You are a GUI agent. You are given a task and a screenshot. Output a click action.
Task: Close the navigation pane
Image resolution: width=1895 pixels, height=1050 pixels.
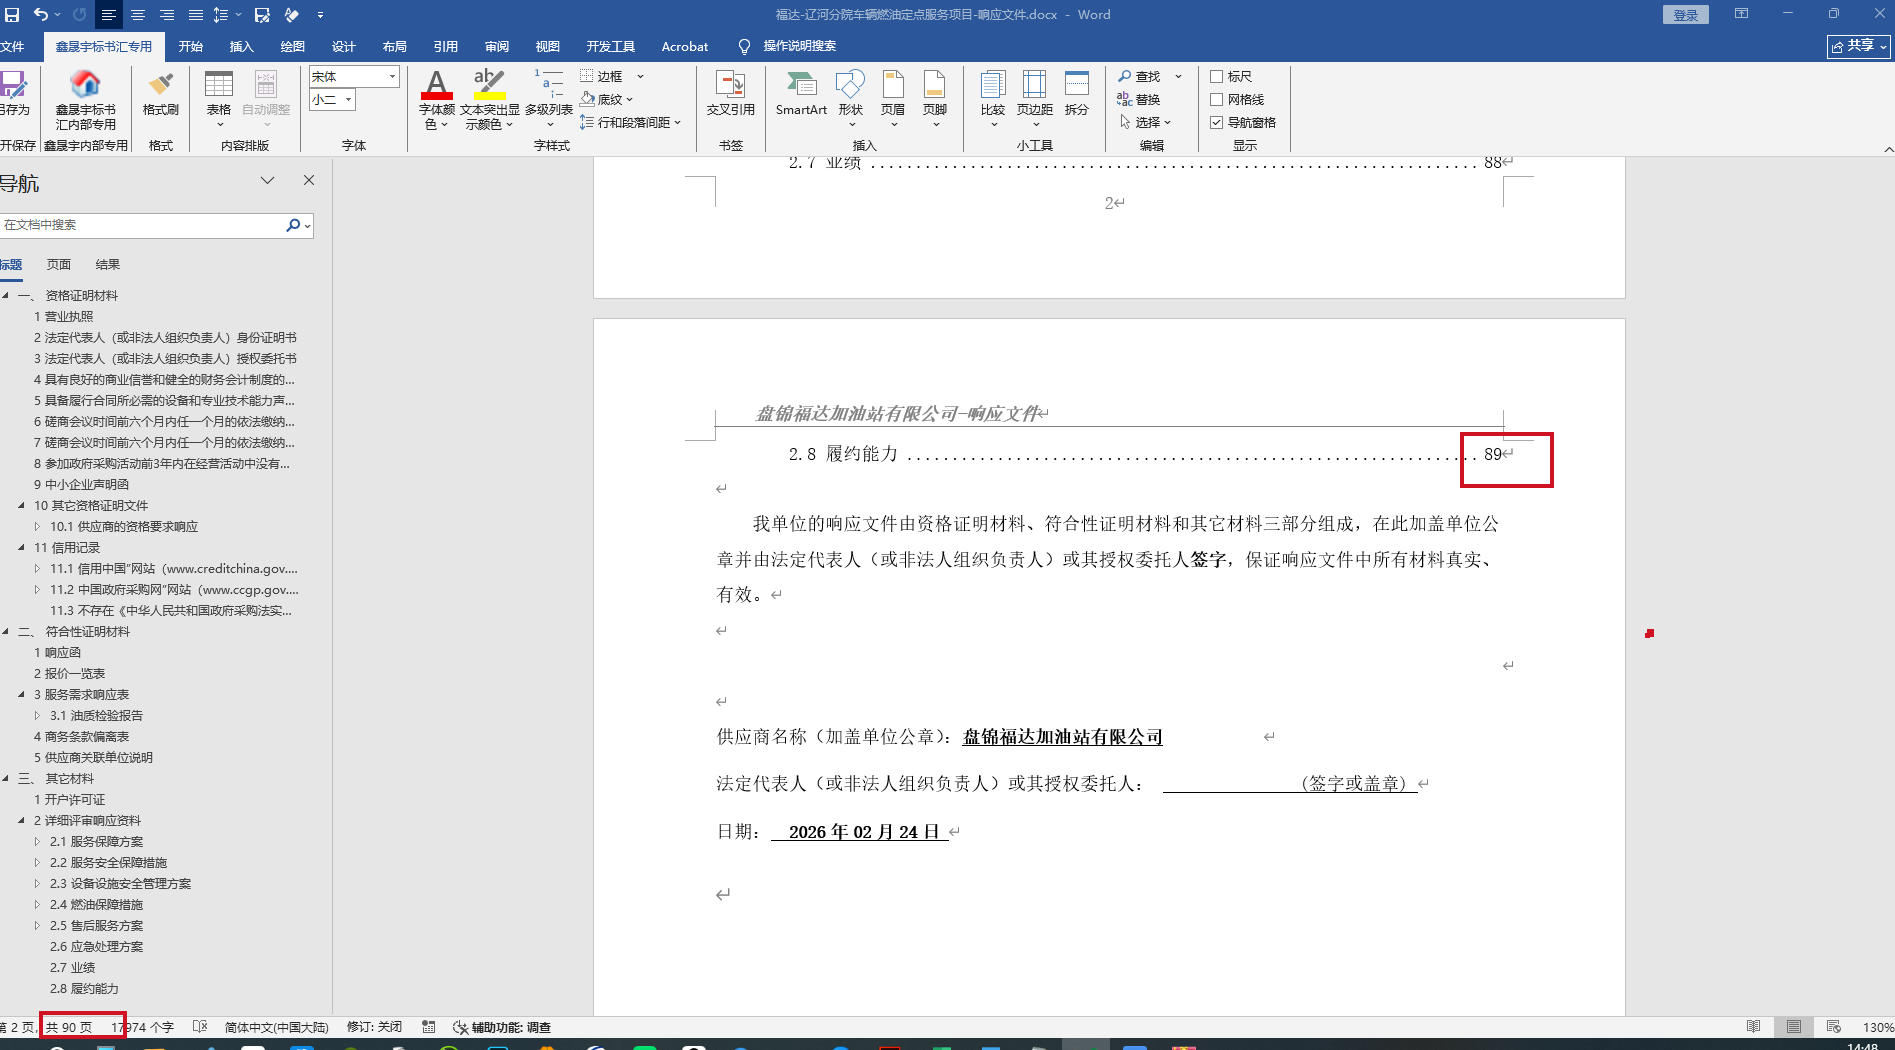[309, 180]
